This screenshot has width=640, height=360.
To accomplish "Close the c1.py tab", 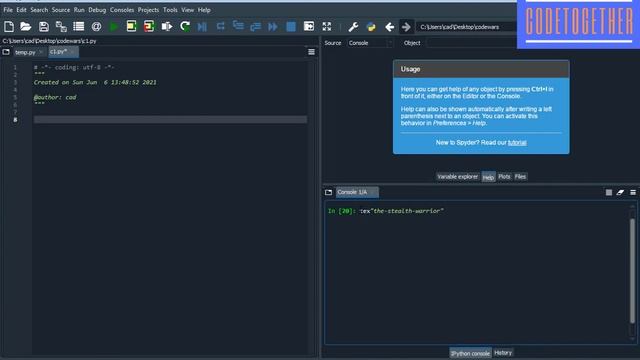I will pos(73,52).
